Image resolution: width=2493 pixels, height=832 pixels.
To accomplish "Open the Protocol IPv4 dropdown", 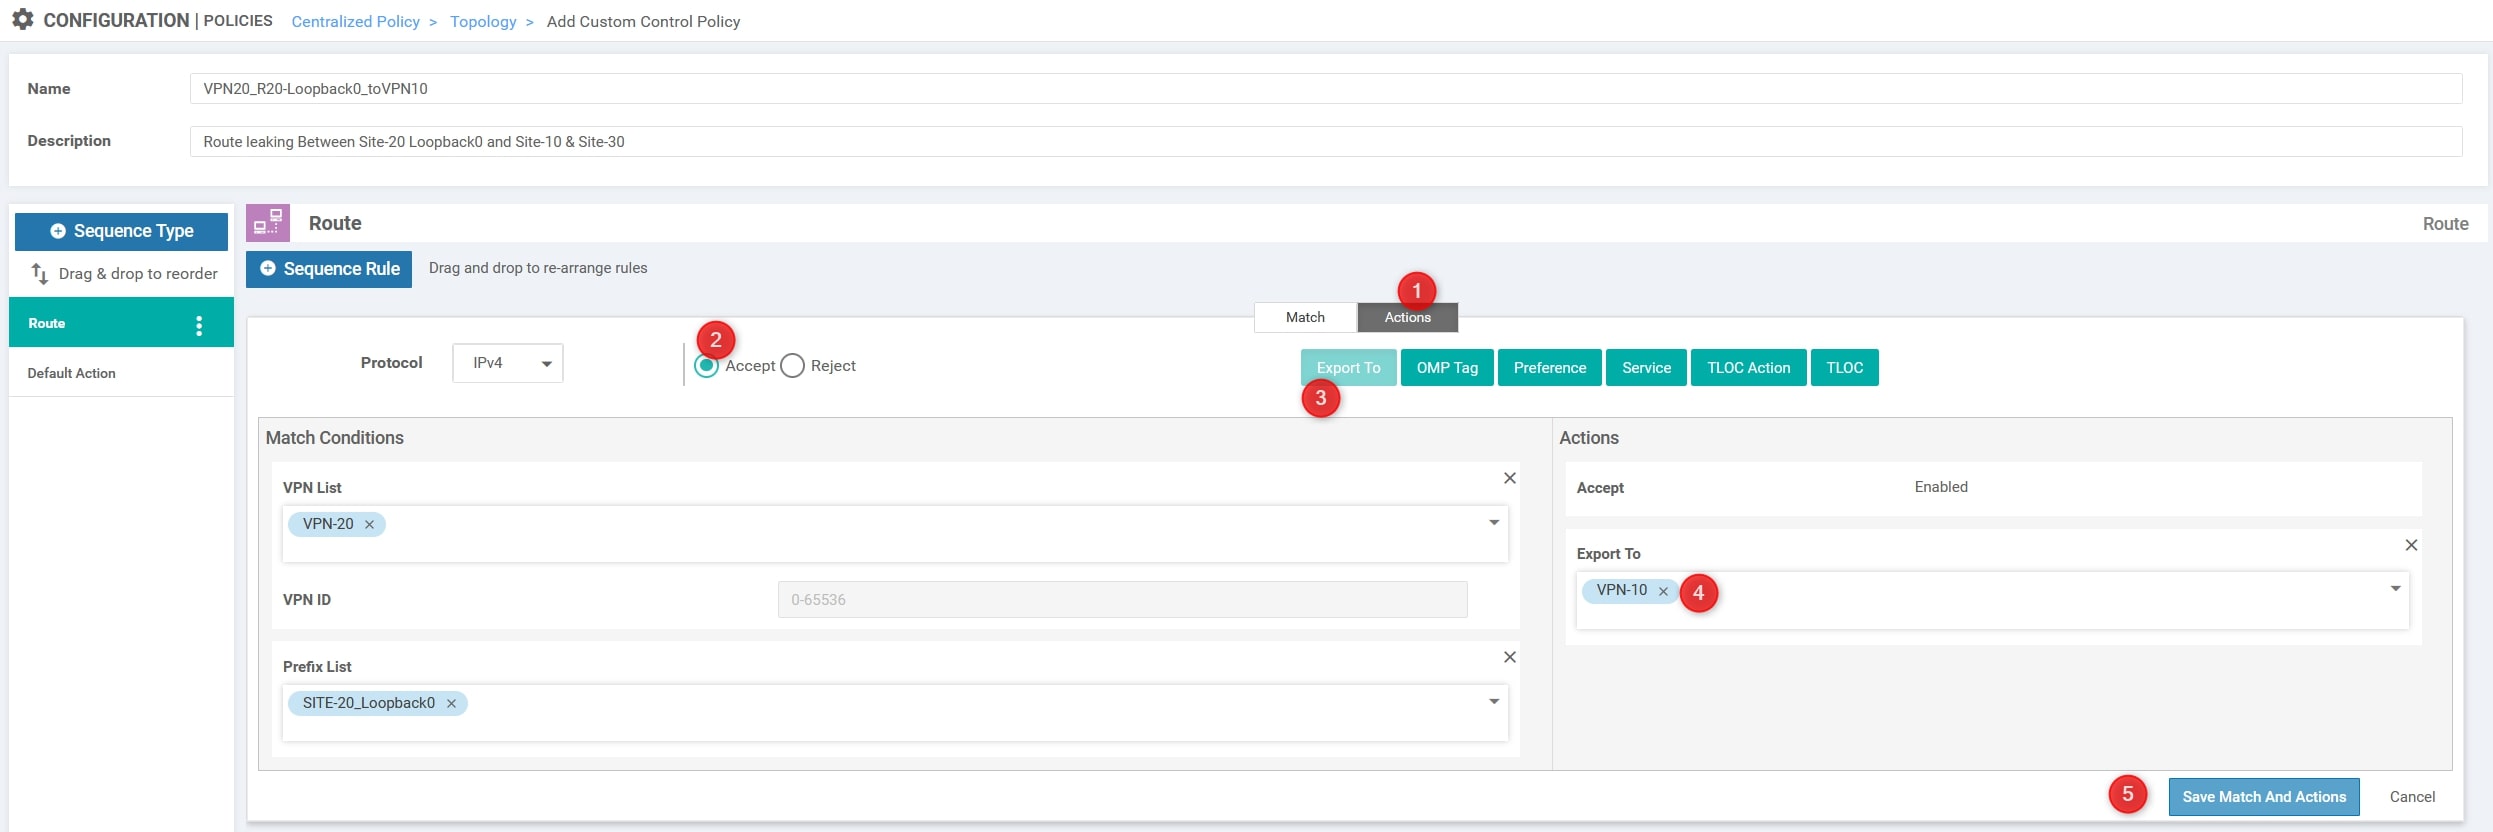I will 507,363.
